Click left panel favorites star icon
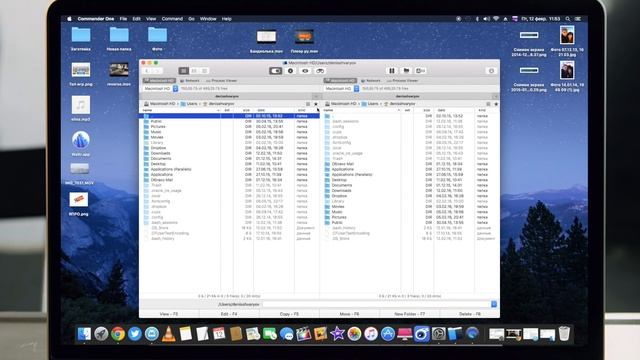640x360 pixels. pos(316,104)
